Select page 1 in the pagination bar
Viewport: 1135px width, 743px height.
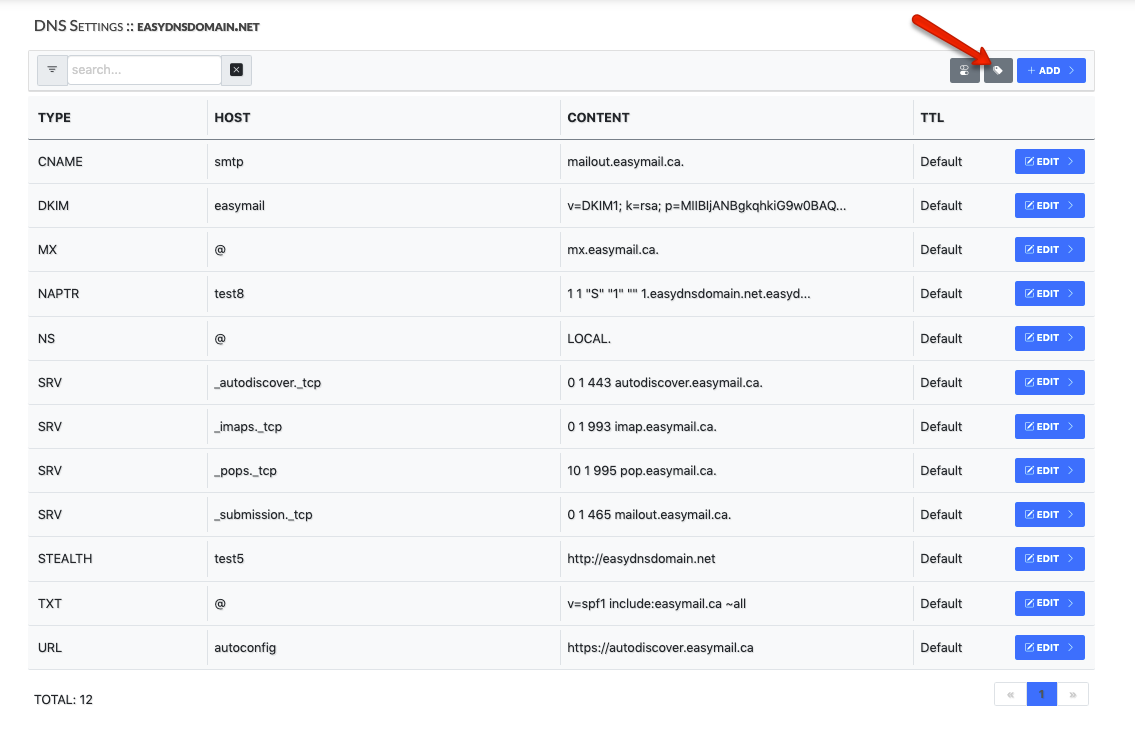click(1041, 694)
